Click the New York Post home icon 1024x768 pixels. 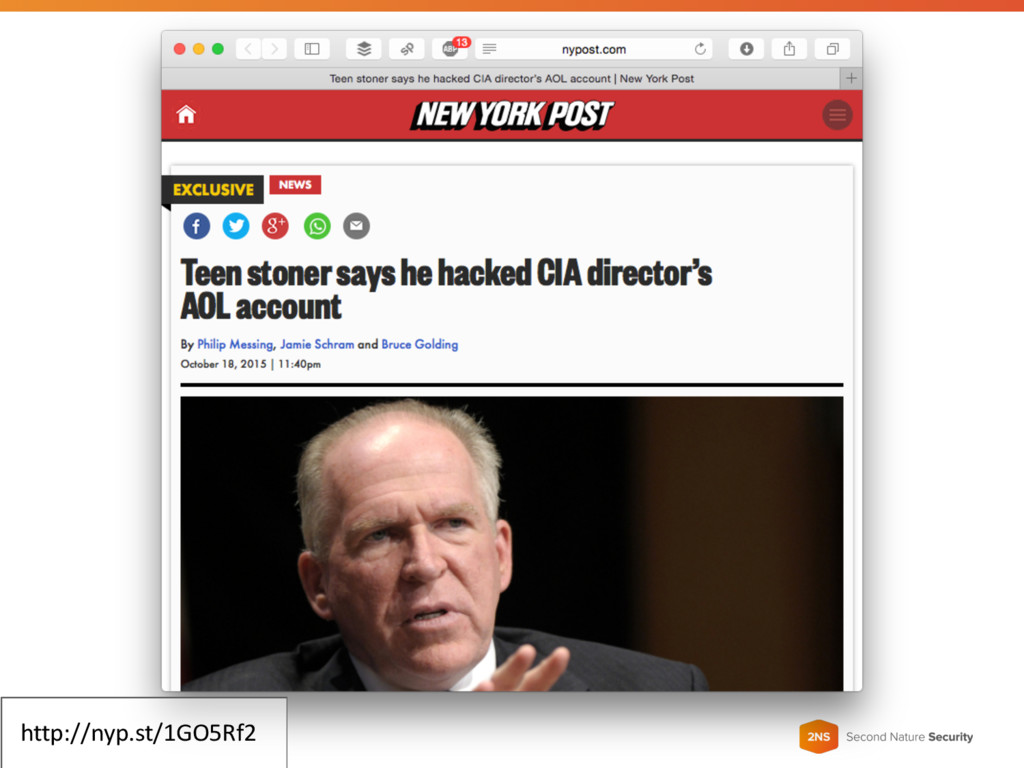(x=186, y=114)
